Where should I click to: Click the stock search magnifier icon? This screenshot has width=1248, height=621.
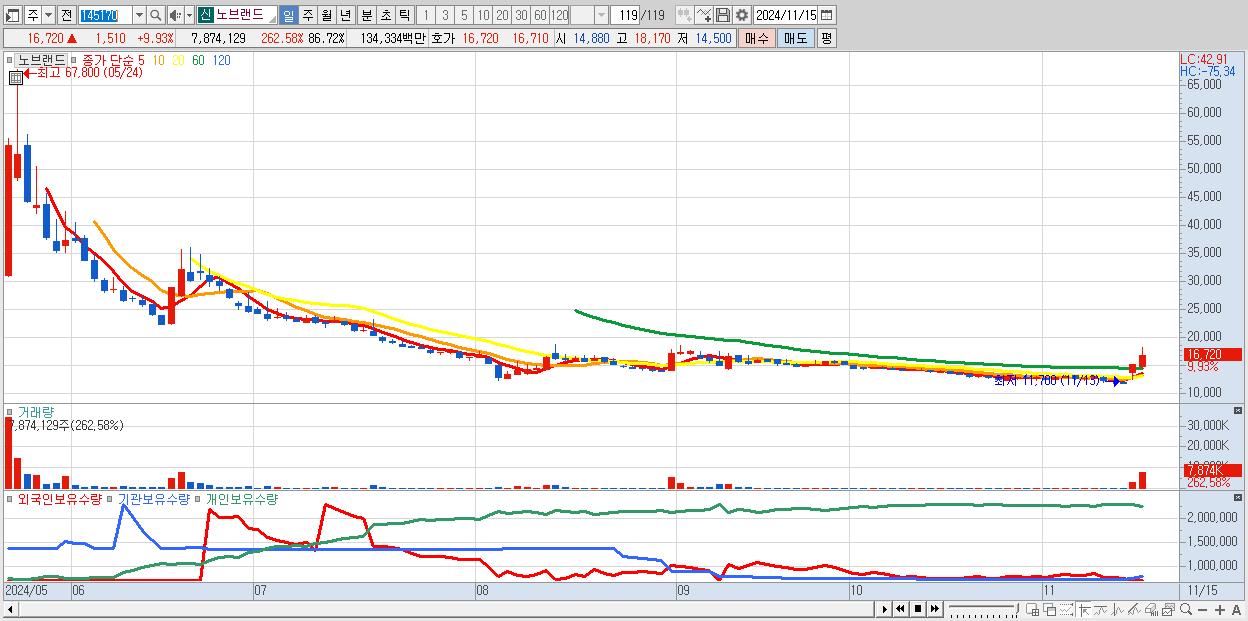click(x=155, y=15)
